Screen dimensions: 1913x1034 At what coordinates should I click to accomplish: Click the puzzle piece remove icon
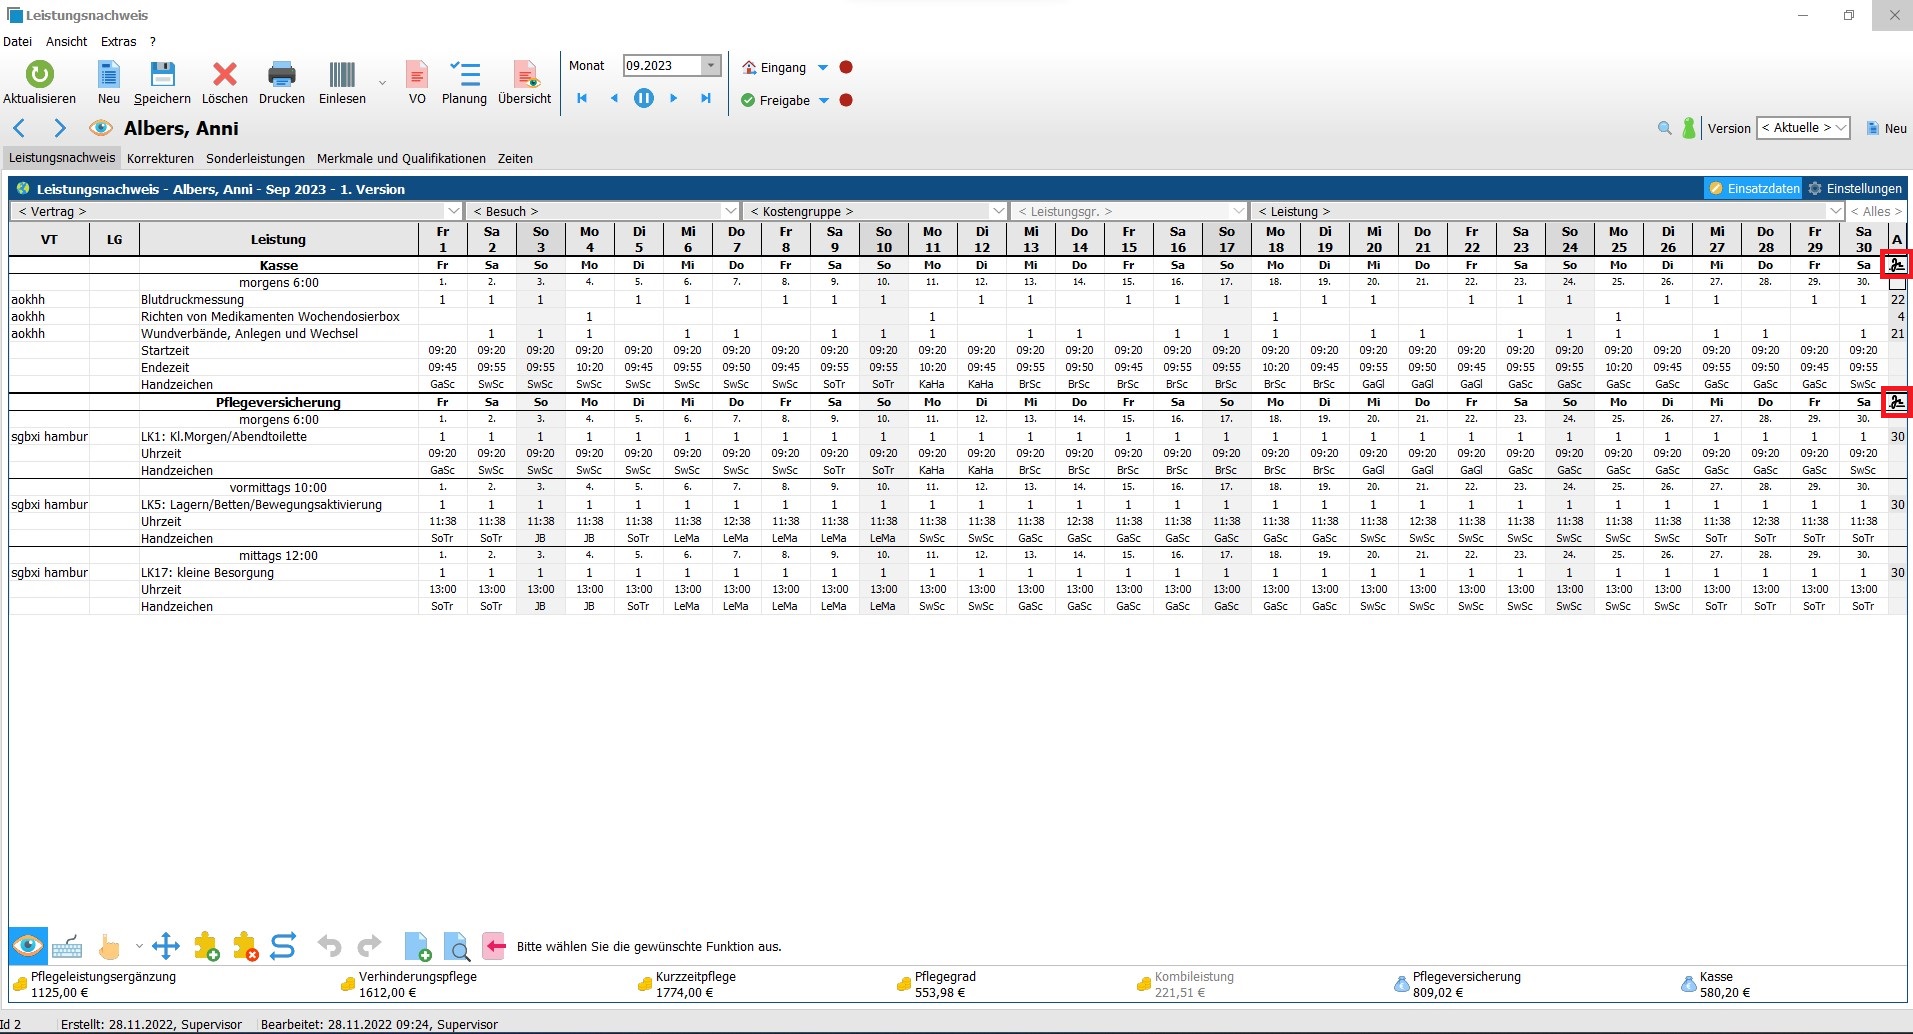click(246, 946)
